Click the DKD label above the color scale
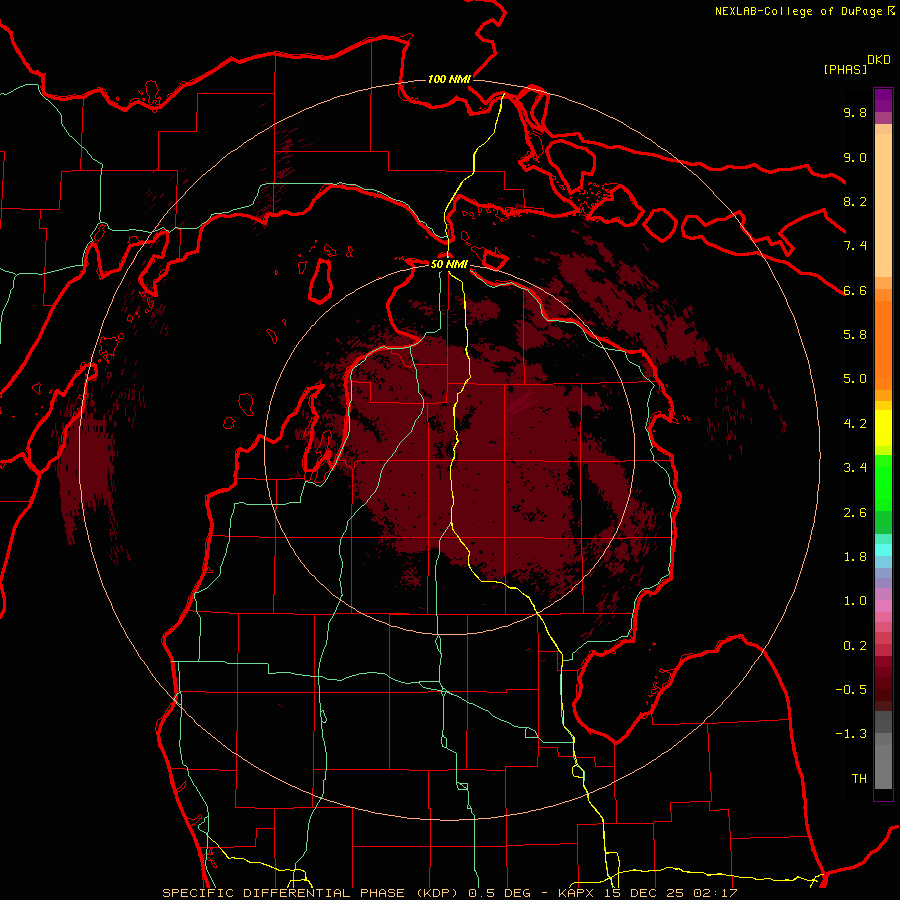This screenshot has width=900, height=900. tap(879, 60)
